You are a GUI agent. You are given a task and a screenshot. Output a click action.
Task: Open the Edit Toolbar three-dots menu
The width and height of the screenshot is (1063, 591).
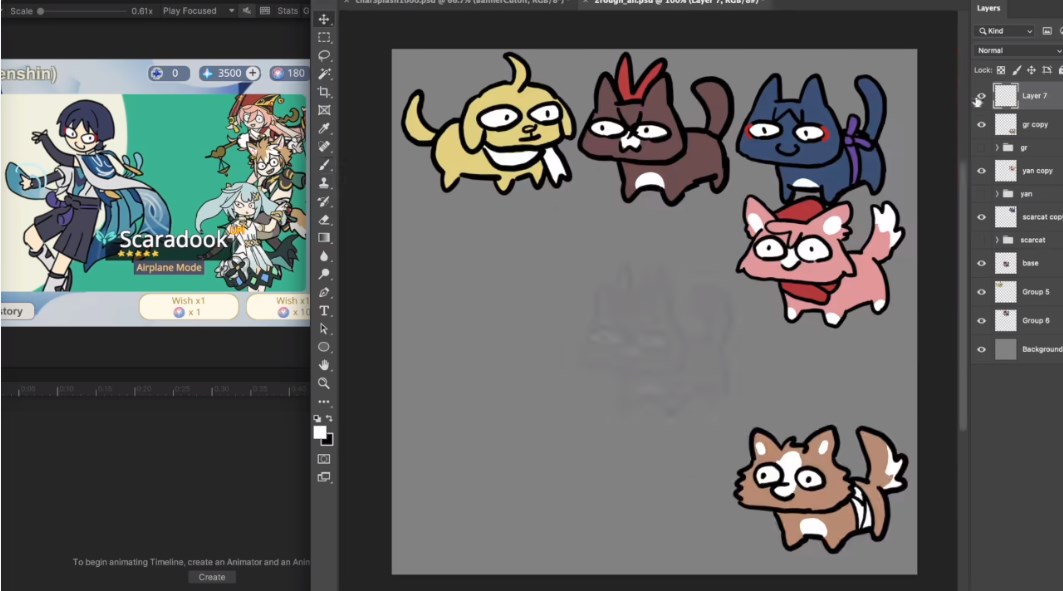pos(324,402)
